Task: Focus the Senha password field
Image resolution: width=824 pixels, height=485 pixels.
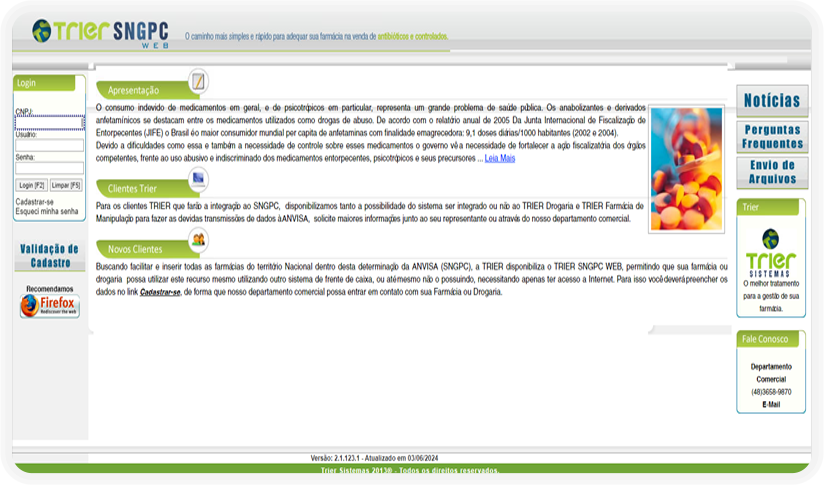Action: pyautogui.click(x=49, y=168)
